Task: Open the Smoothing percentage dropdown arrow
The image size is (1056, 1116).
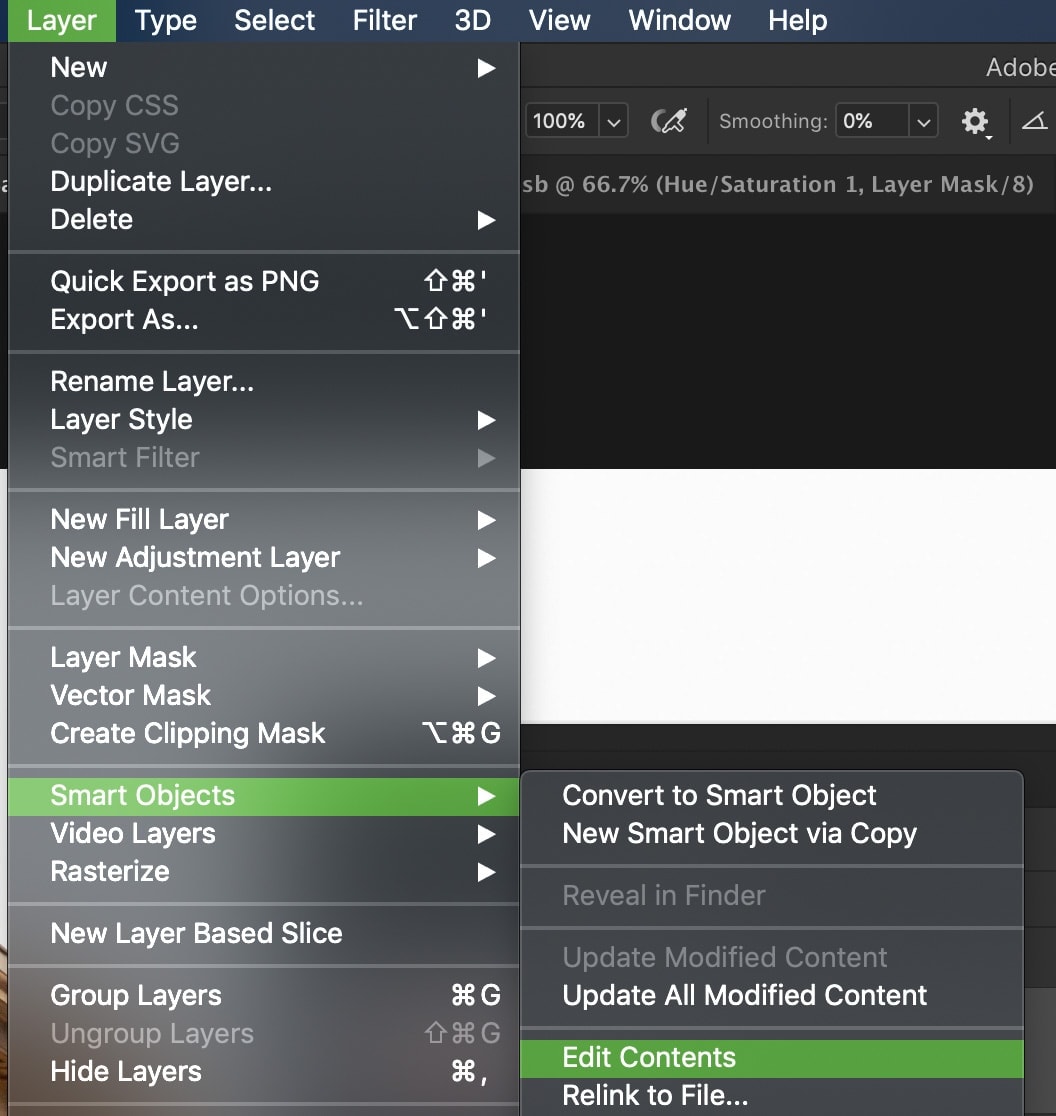Action: pos(923,121)
